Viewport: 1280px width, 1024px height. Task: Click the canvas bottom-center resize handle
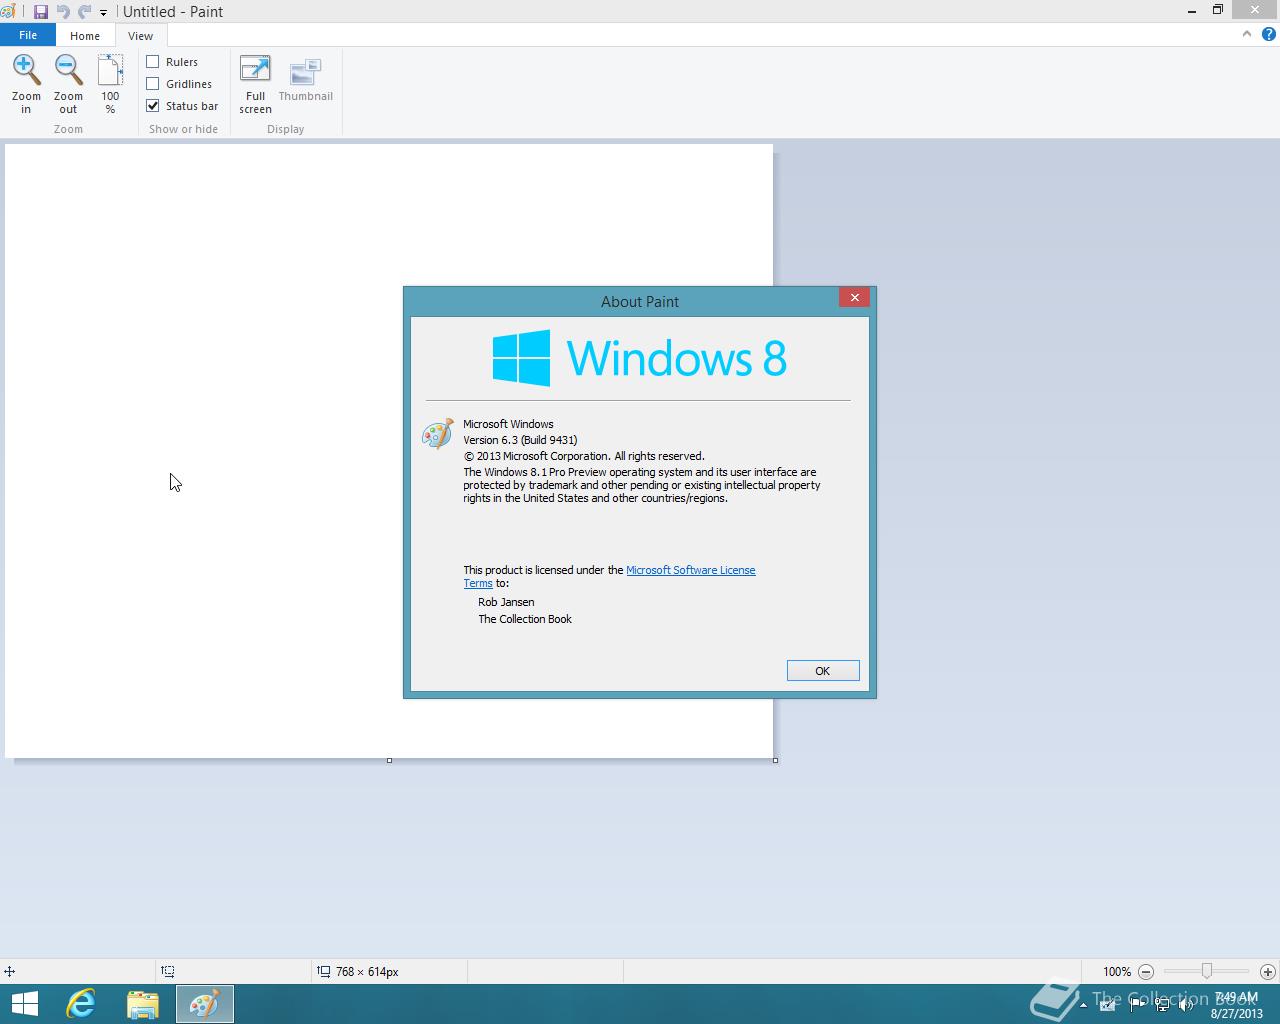[x=389, y=760]
